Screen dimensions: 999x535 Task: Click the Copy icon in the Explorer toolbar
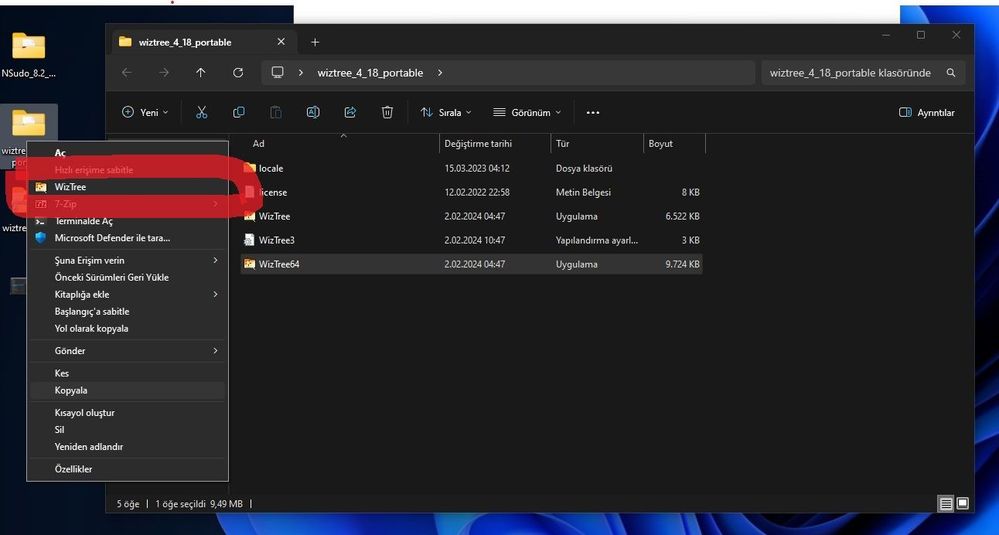click(x=239, y=112)
